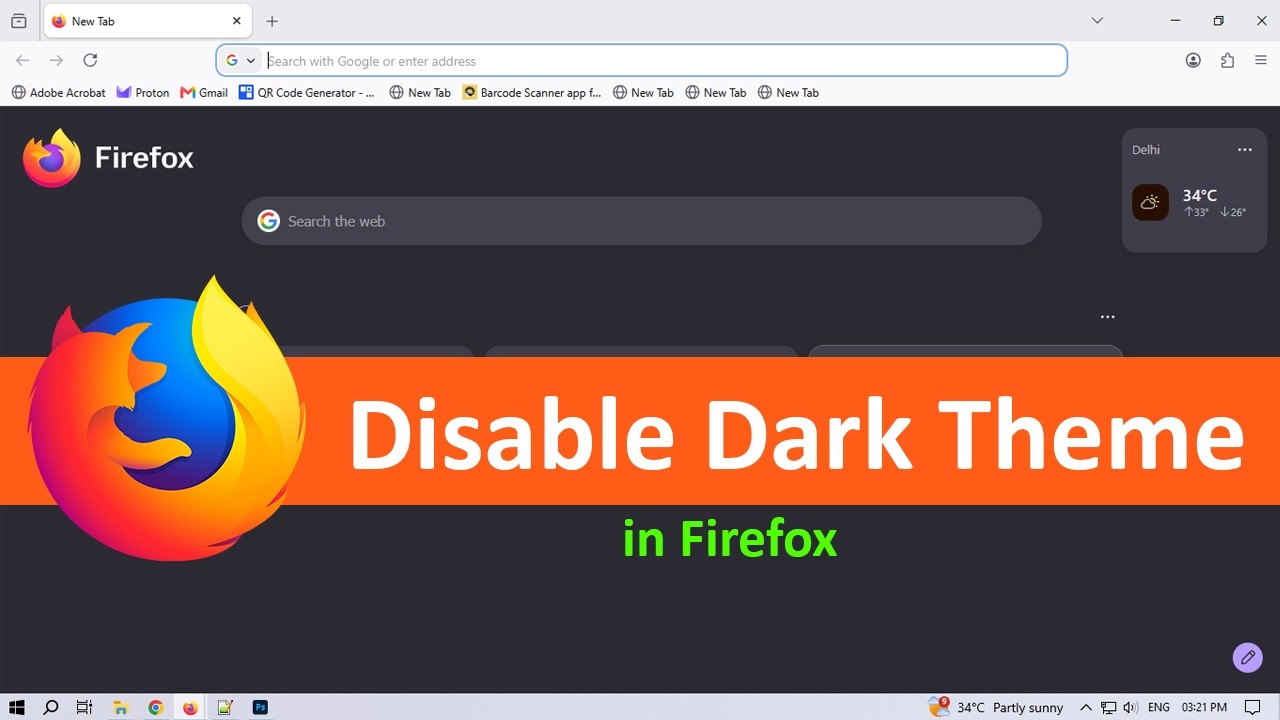Open a new tab with plus button
The image size is (1280, 720).
(x=272, y=21)
